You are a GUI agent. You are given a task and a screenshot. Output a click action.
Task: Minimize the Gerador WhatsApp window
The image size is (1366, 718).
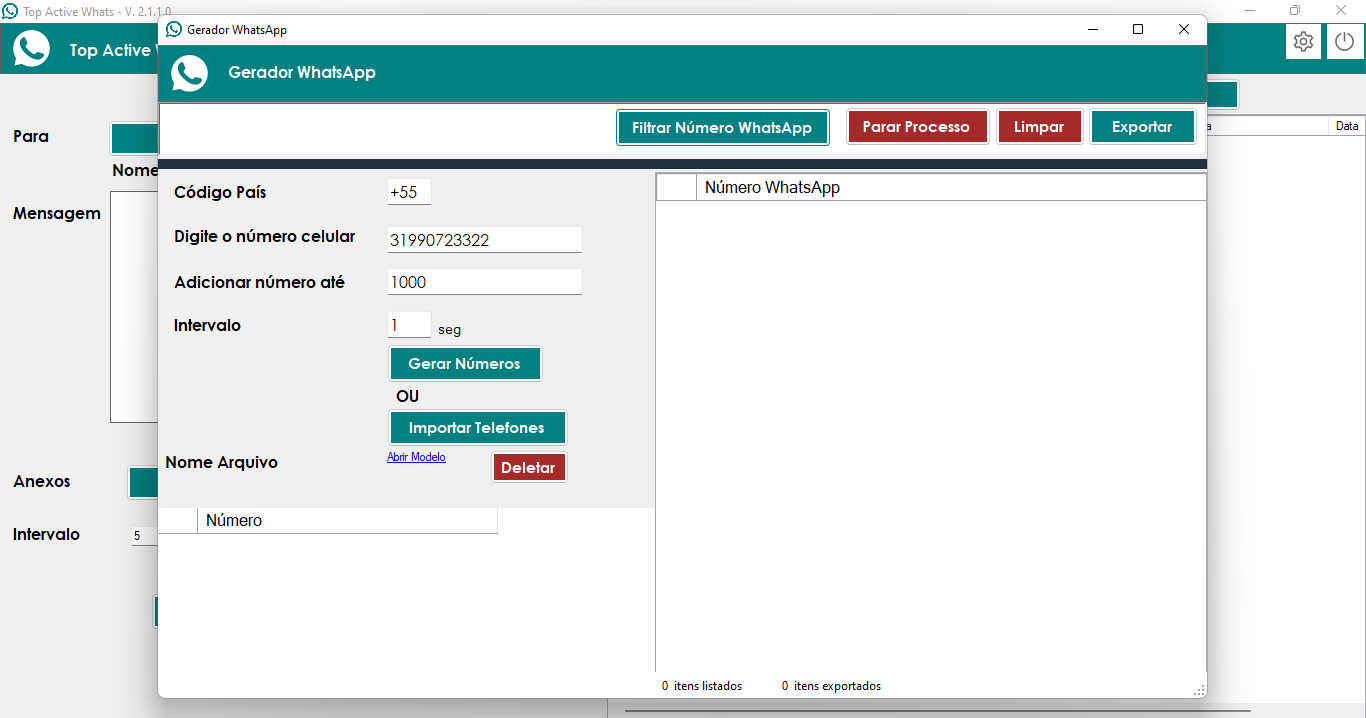(x=1092, y=29)
